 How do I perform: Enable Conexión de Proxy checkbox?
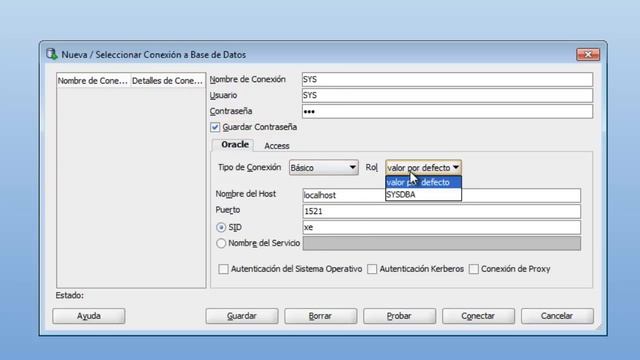pos(473,269)
